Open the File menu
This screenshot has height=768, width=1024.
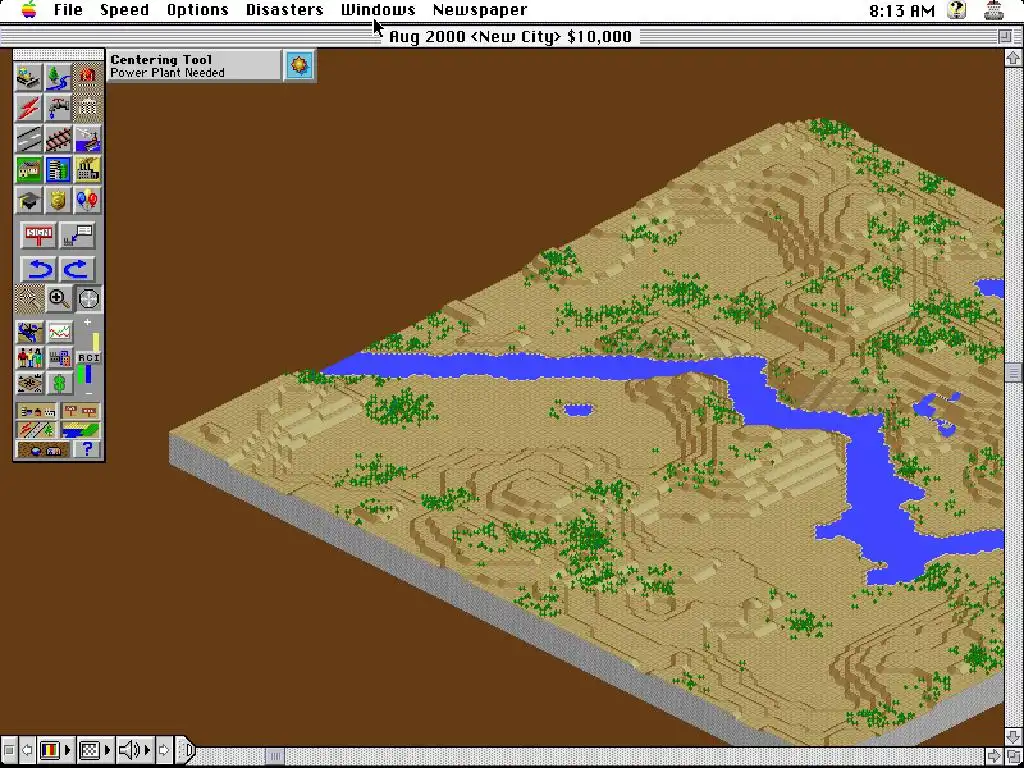(68, 10)
